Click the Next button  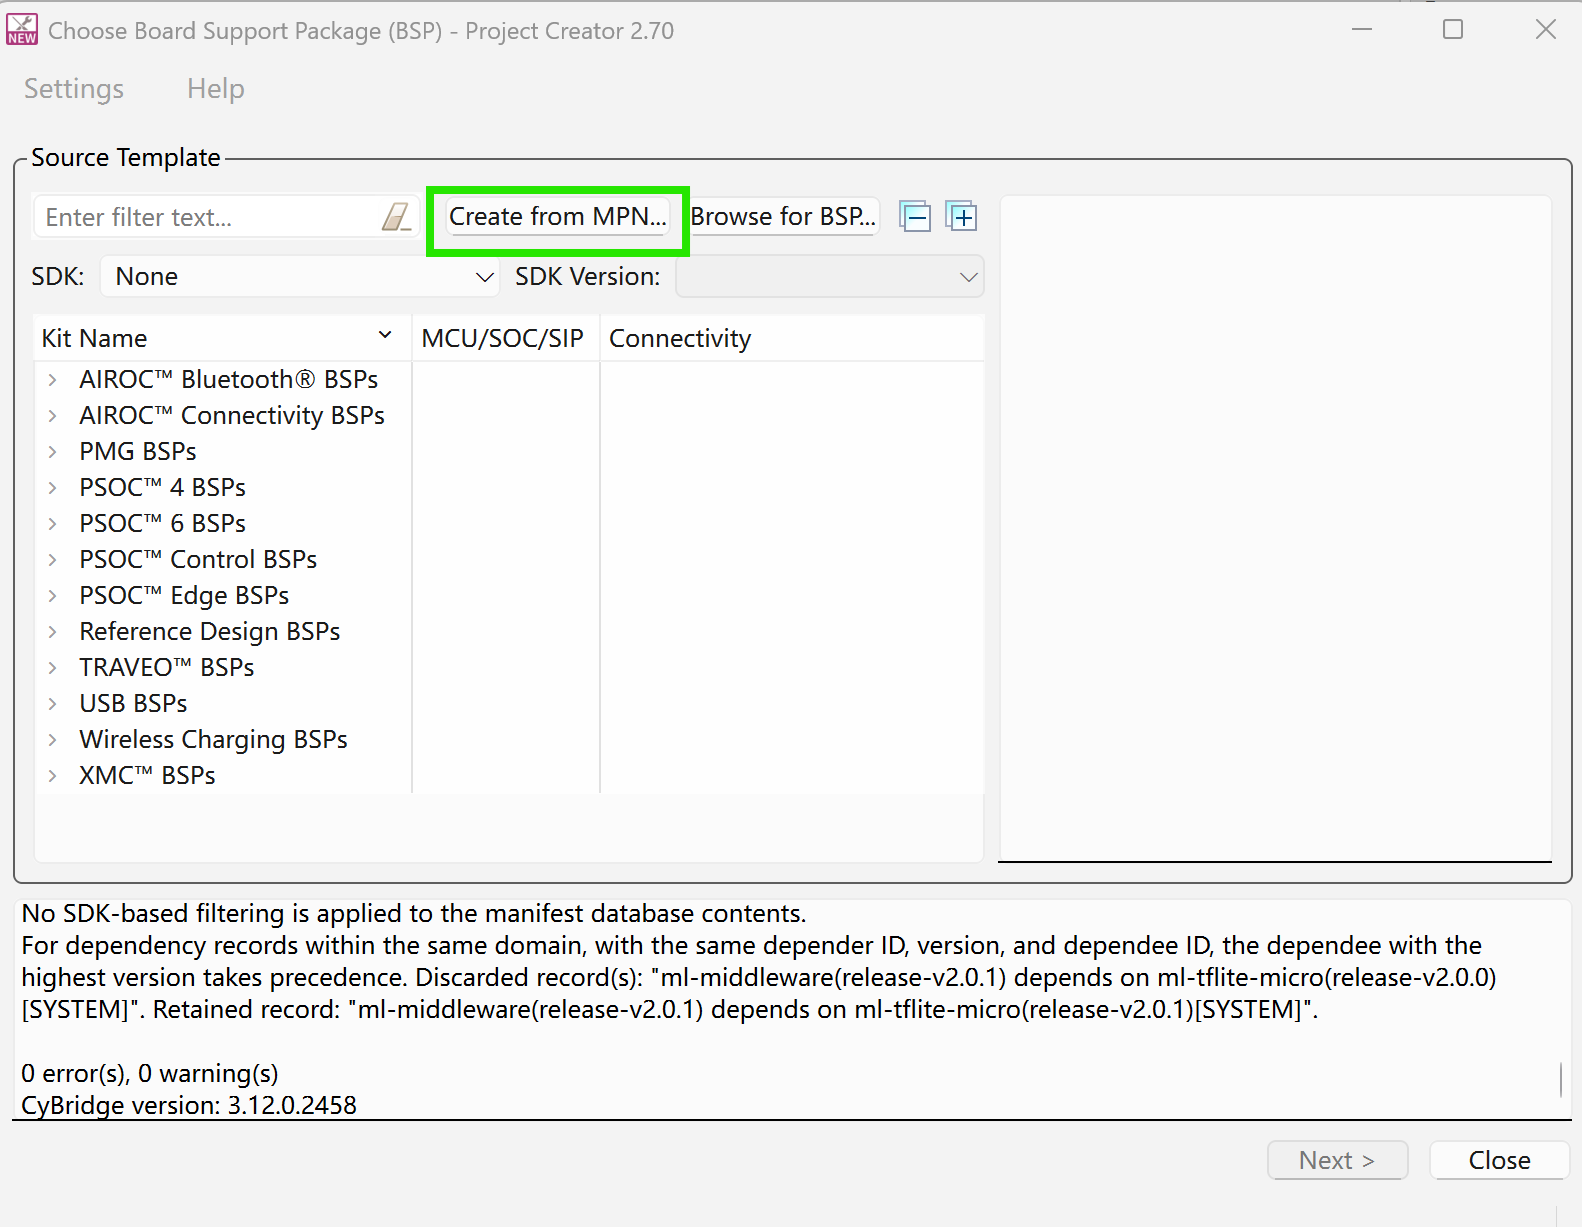(x=1337, y=1160)
